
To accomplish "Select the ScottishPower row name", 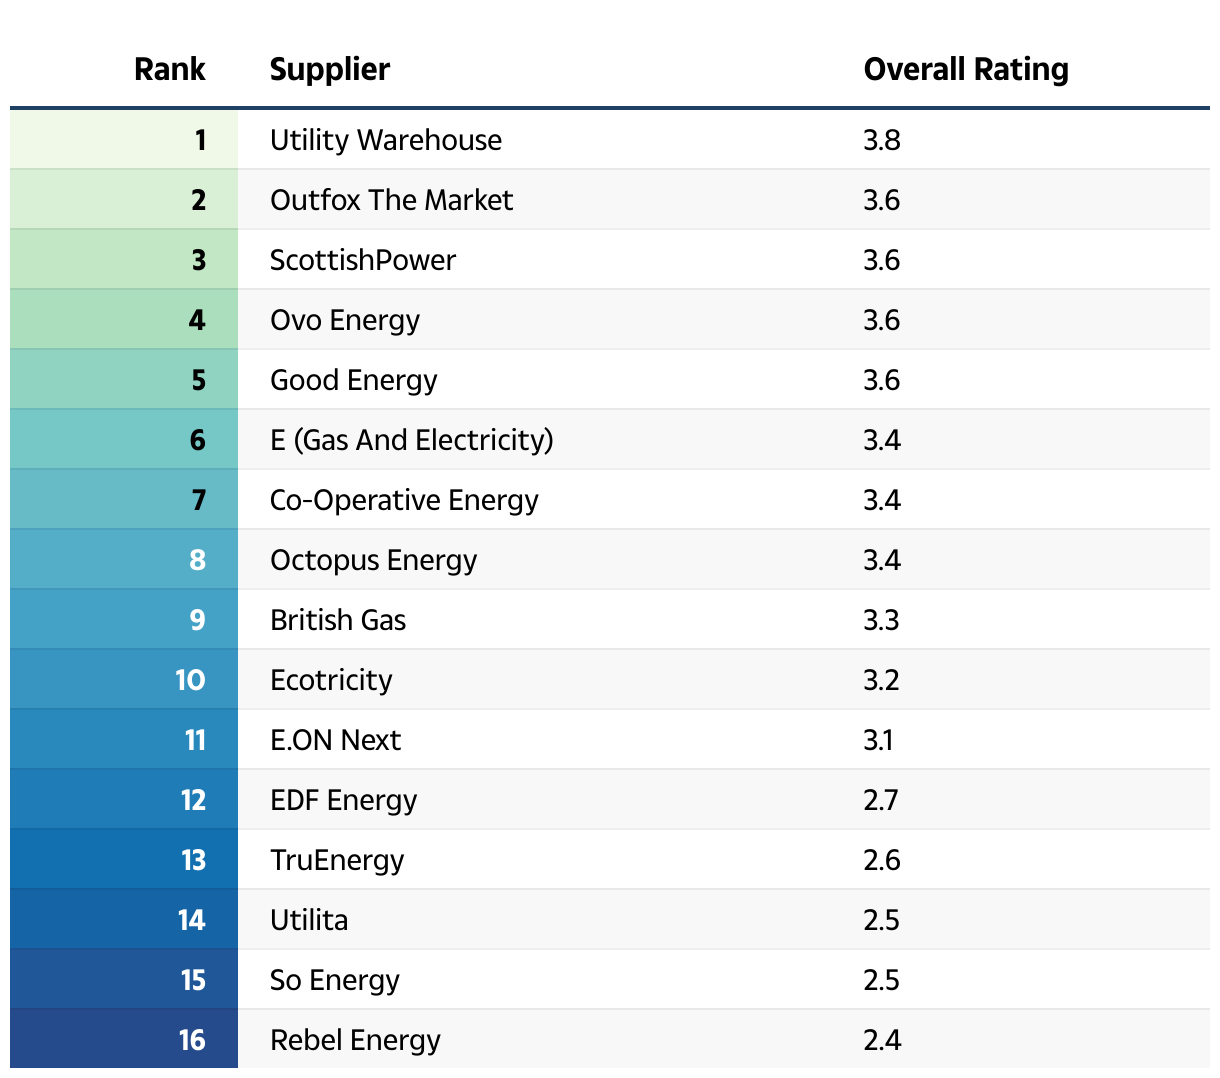I will (363, 260).
